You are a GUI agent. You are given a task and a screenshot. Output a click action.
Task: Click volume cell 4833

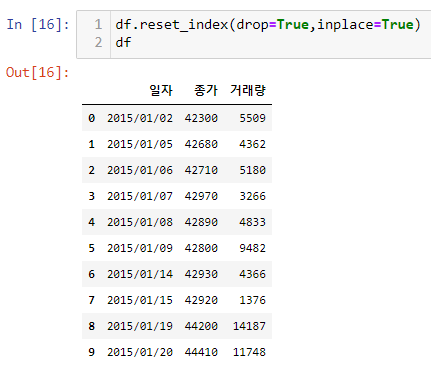pos(253,222)
